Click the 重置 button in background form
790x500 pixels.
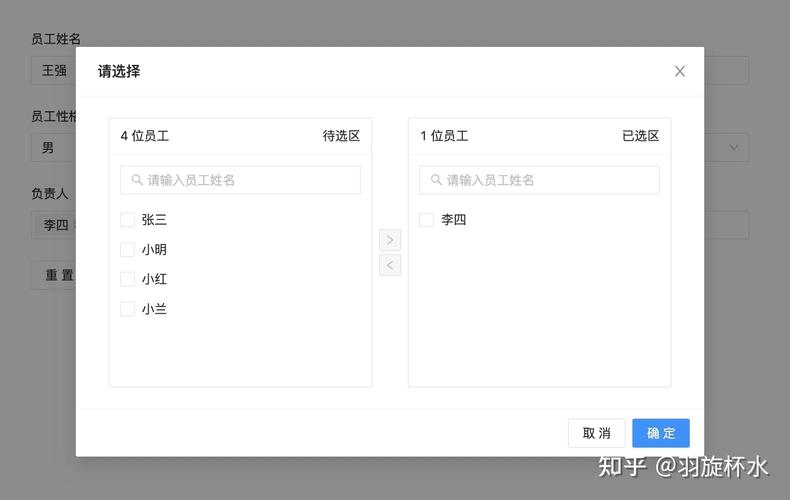tap(53, 275)
